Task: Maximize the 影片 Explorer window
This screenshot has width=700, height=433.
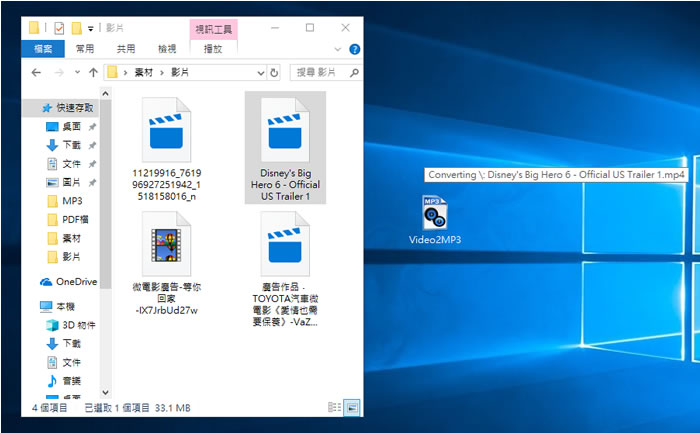Action: click(x=310, y=28)
